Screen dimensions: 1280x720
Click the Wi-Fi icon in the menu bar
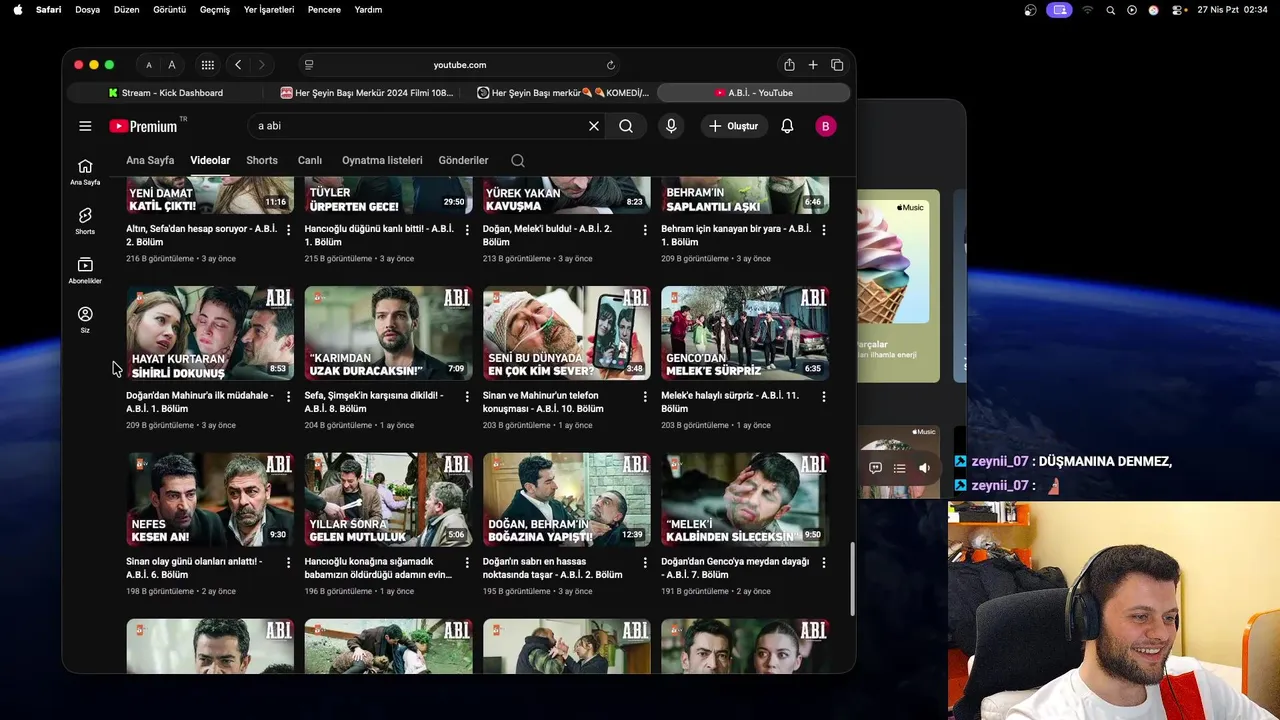1088,10
